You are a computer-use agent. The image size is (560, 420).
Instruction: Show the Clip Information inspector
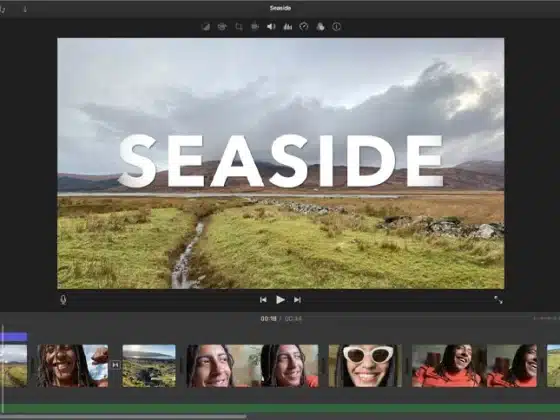(x=336, y=27)
